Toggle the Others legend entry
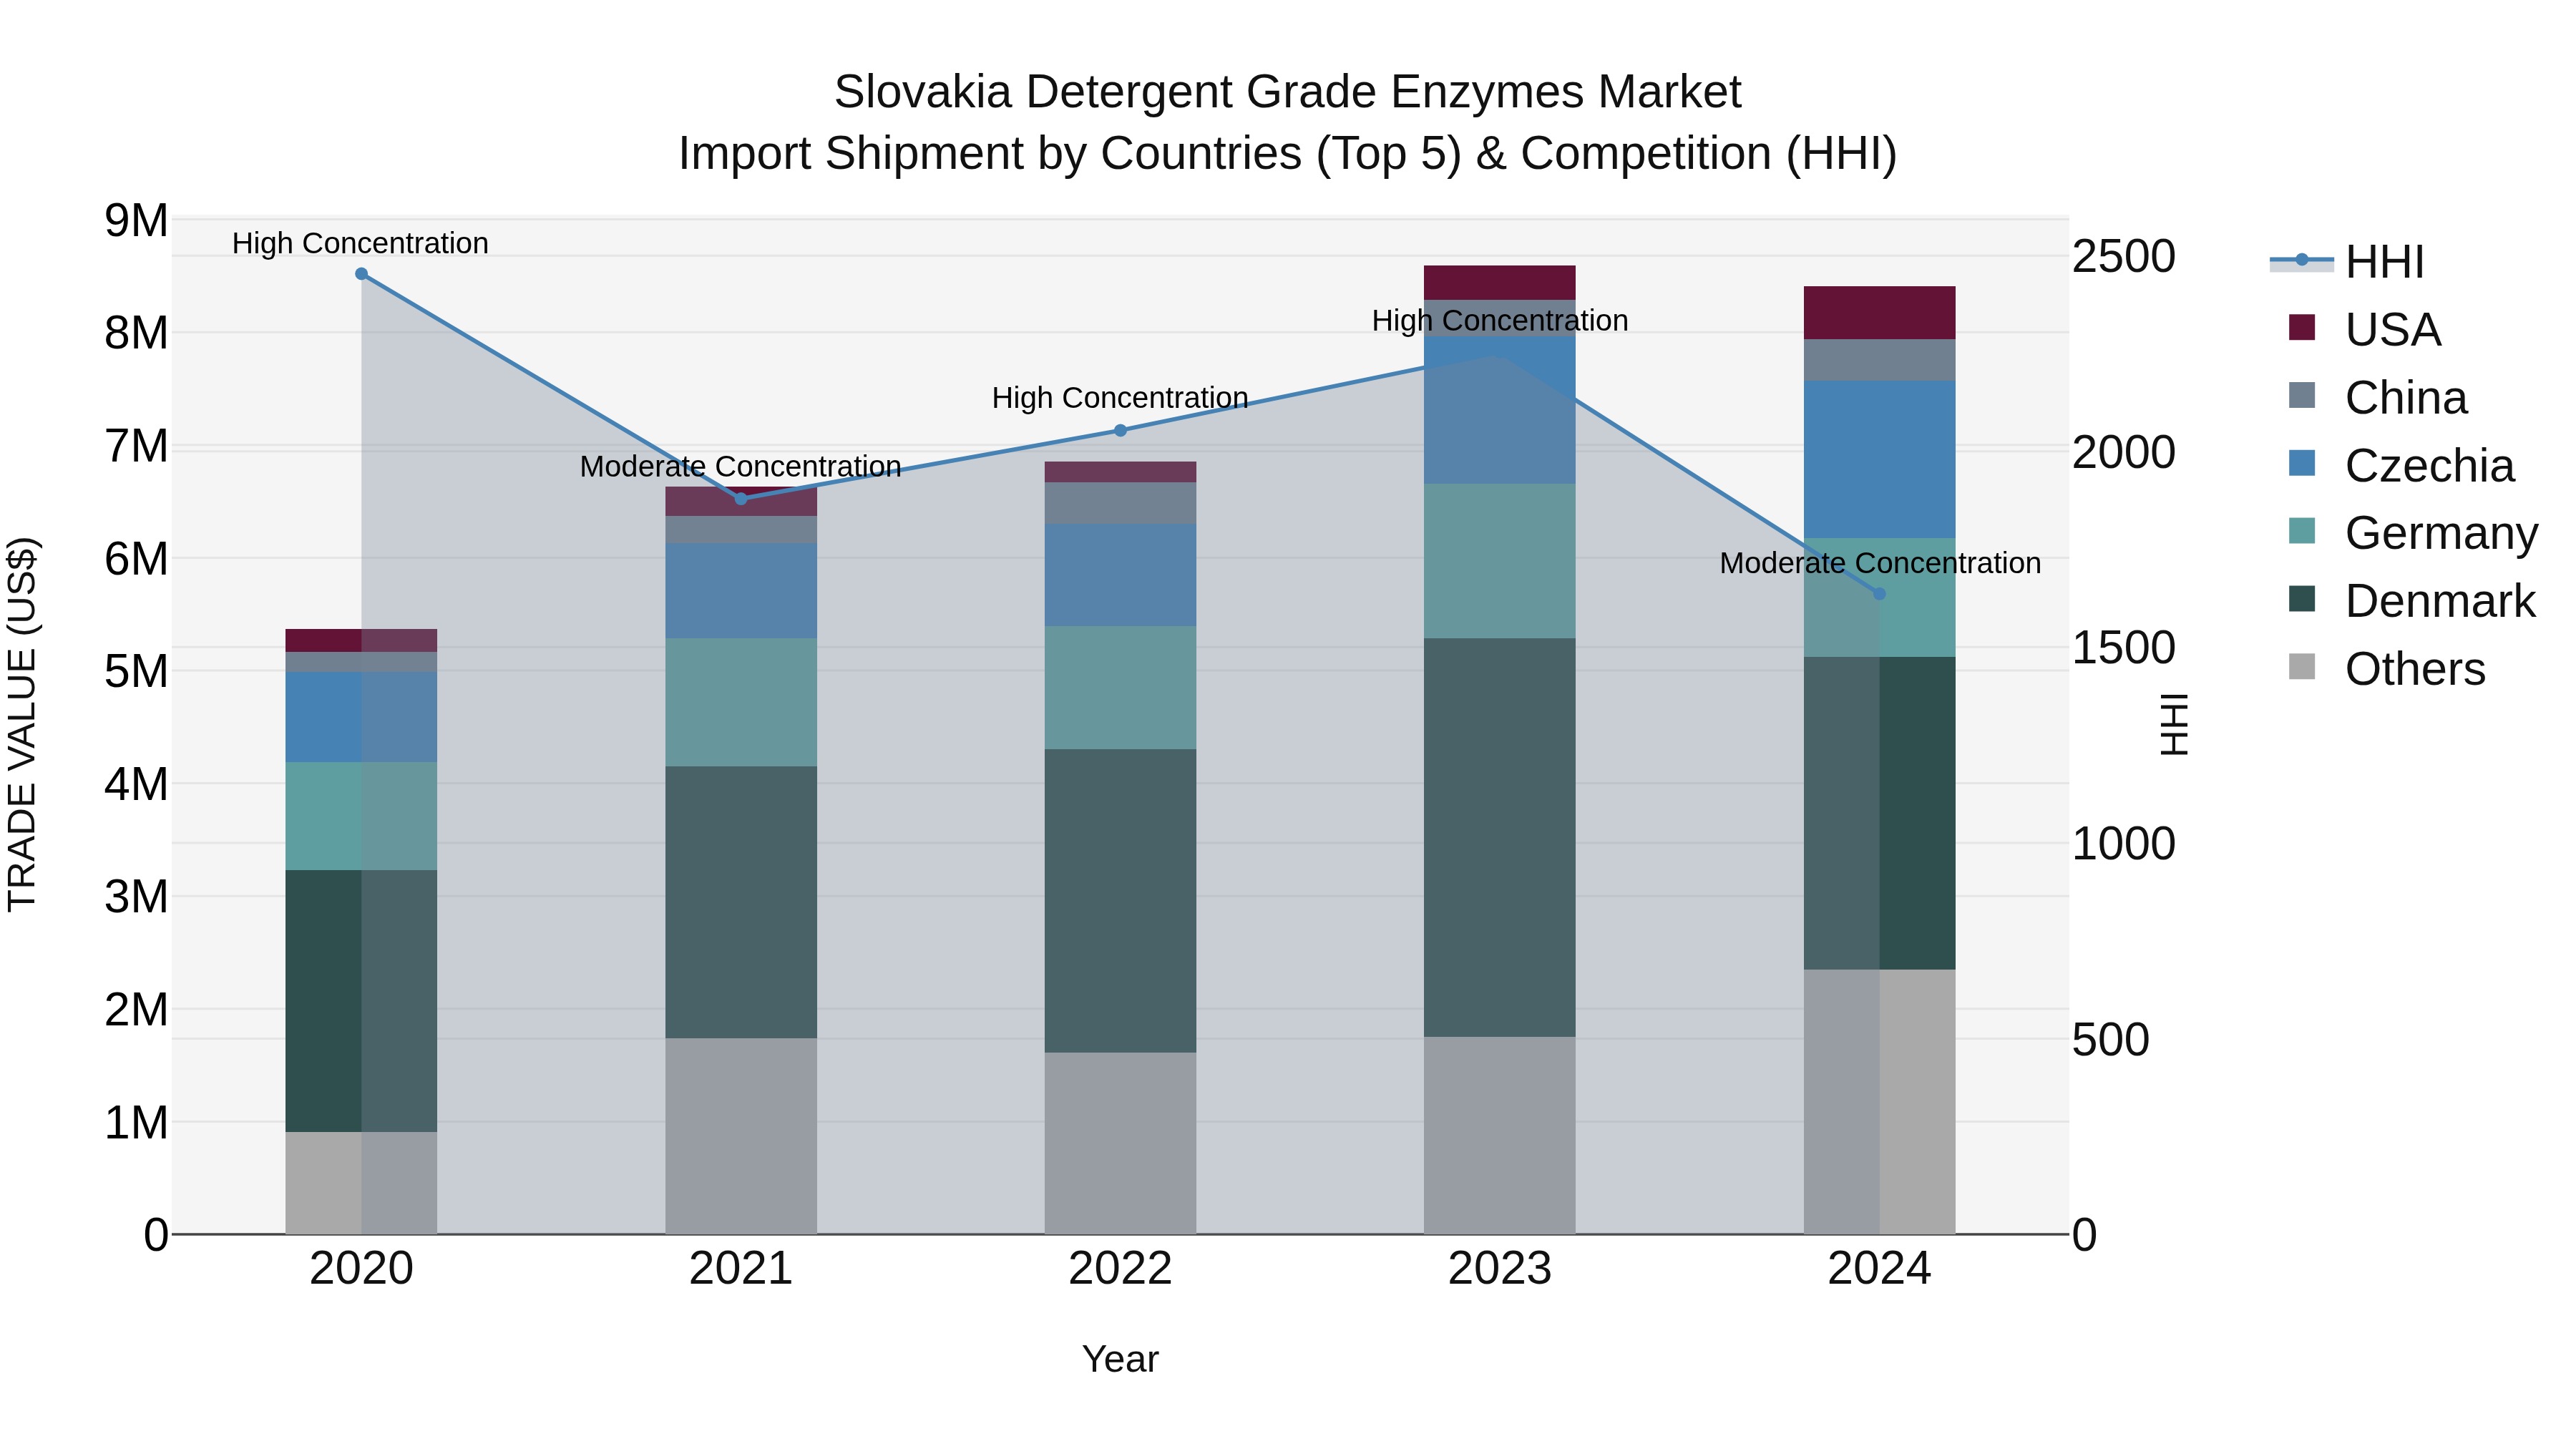 click(2388, 668)
